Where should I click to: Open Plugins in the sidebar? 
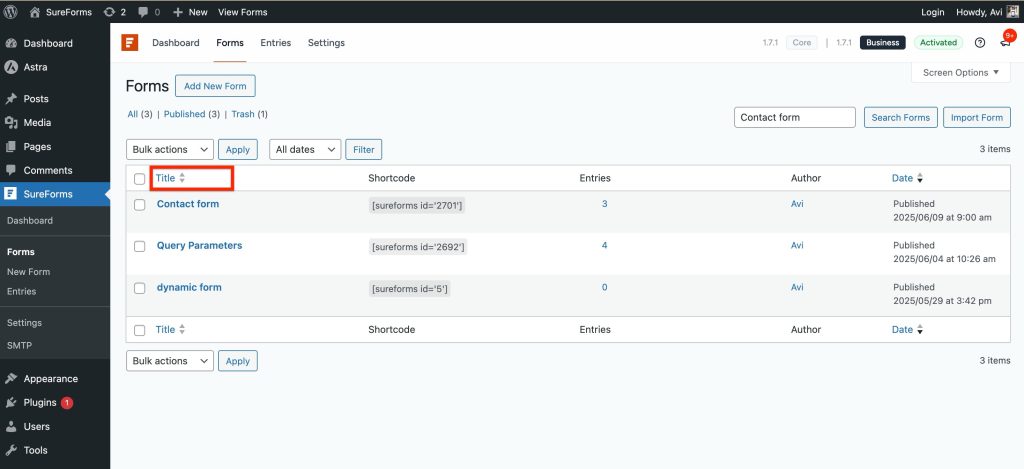[40, 403]
